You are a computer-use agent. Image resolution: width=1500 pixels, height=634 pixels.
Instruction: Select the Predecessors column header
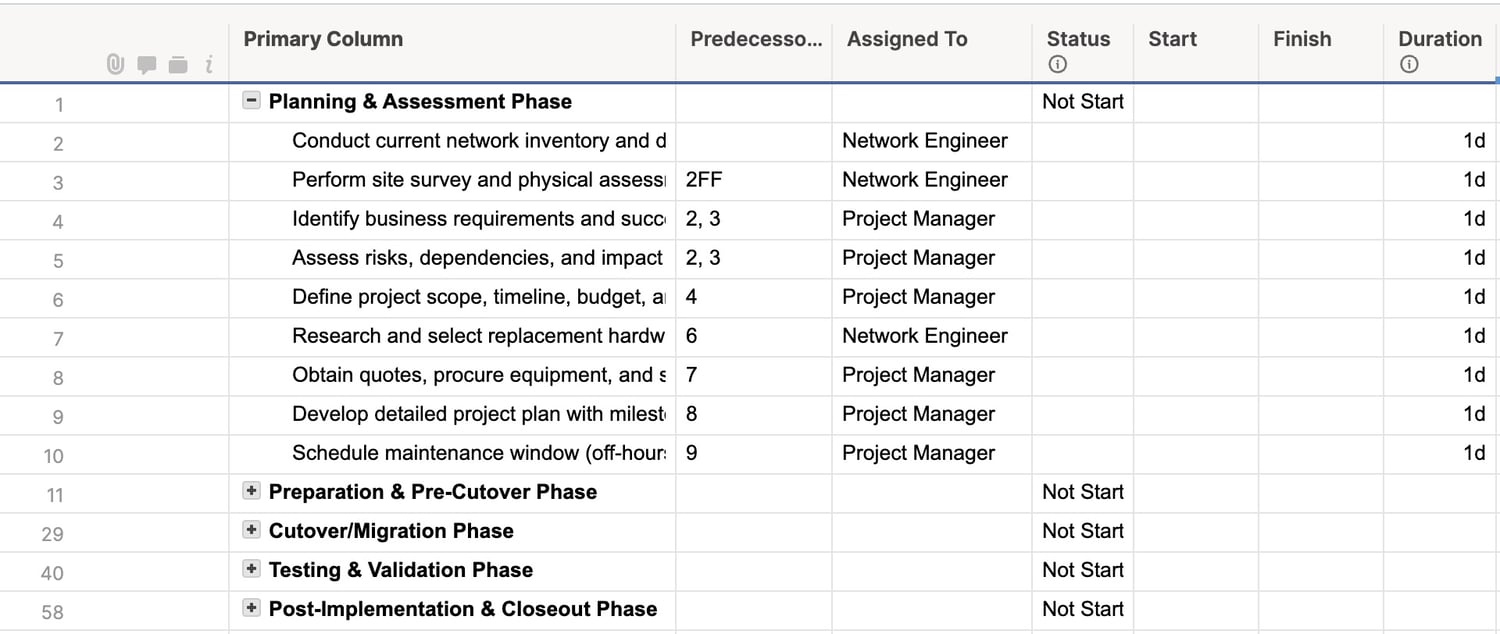[x=755, y=40]
